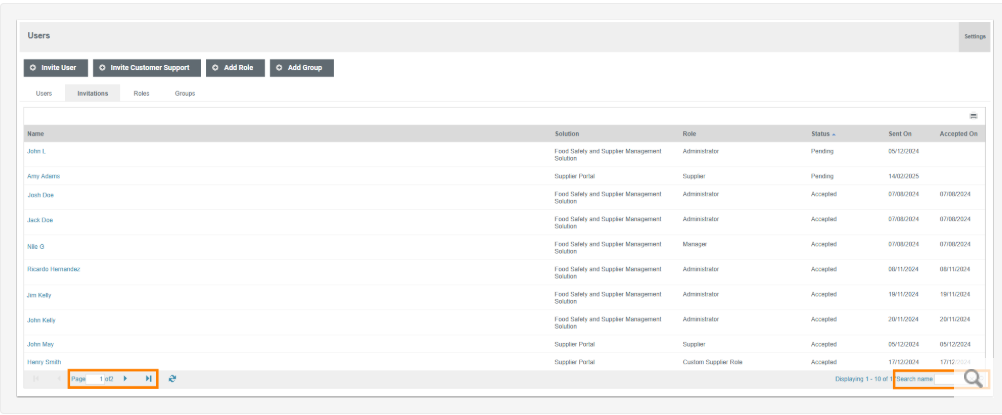Open the grid column options icon
The width and height of the screenshot is (1002, 415).
[x=973, y=116]
